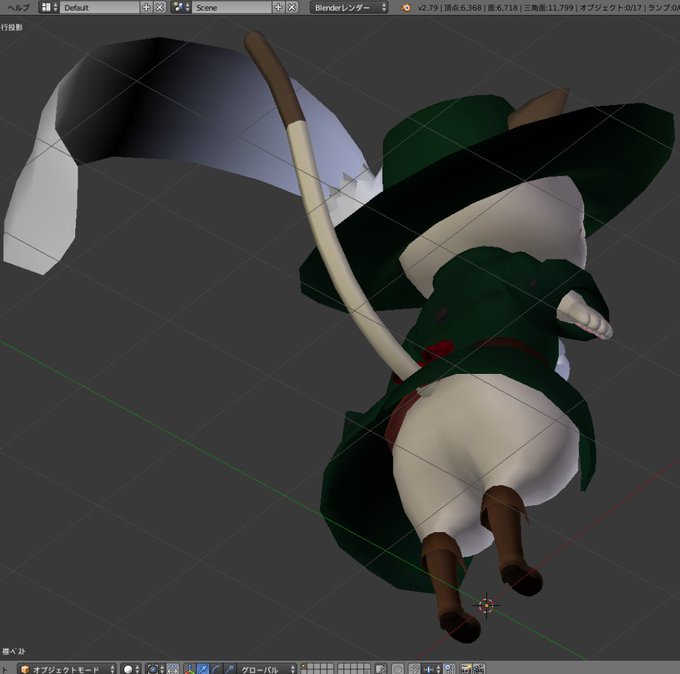Toggle manipulate center points only

coord(173,669)
